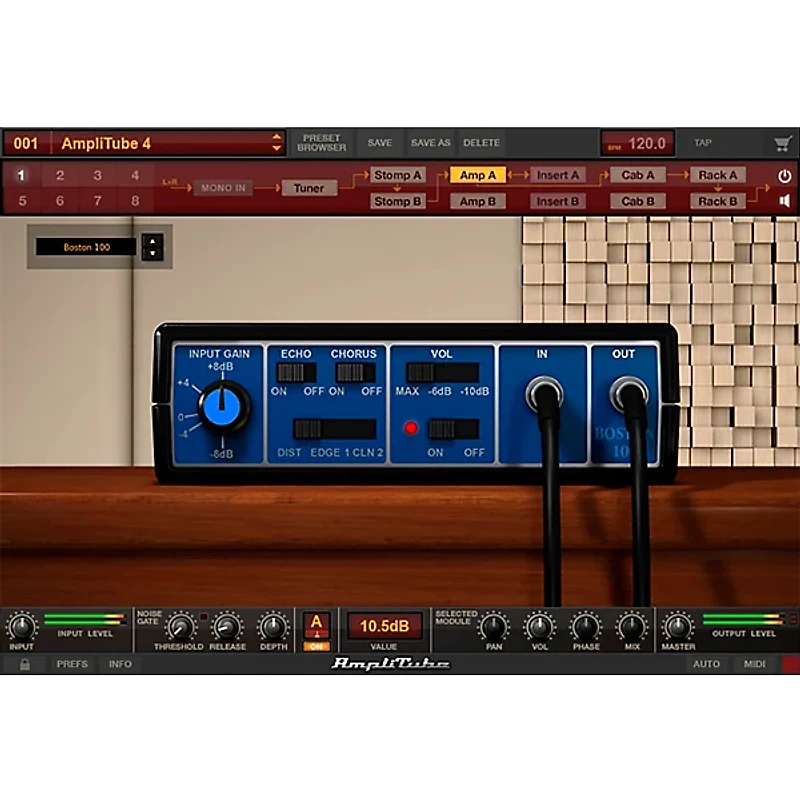Screen dimensions: 800x800
Task: Click the BPM 120.0 tempo field
Action: tap(638, 143)
